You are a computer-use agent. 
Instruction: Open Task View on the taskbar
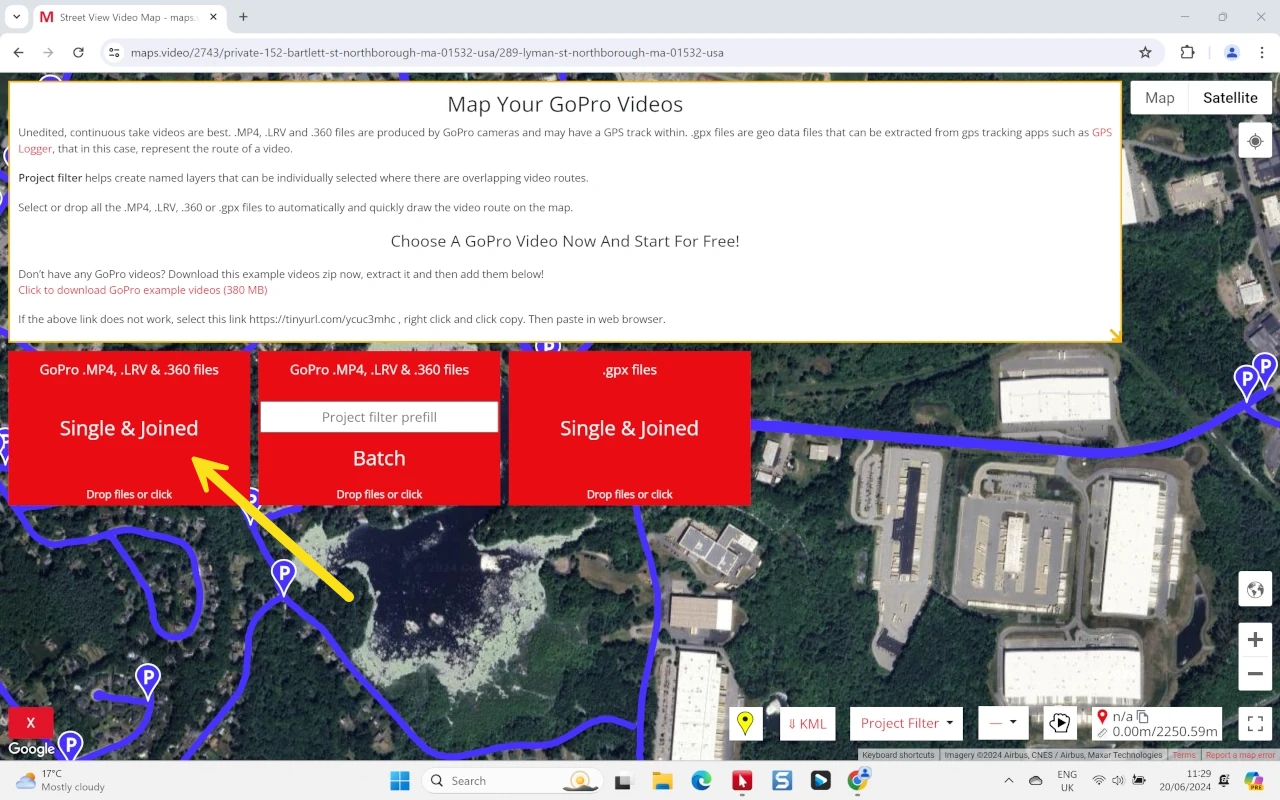[x=623, y=780]
